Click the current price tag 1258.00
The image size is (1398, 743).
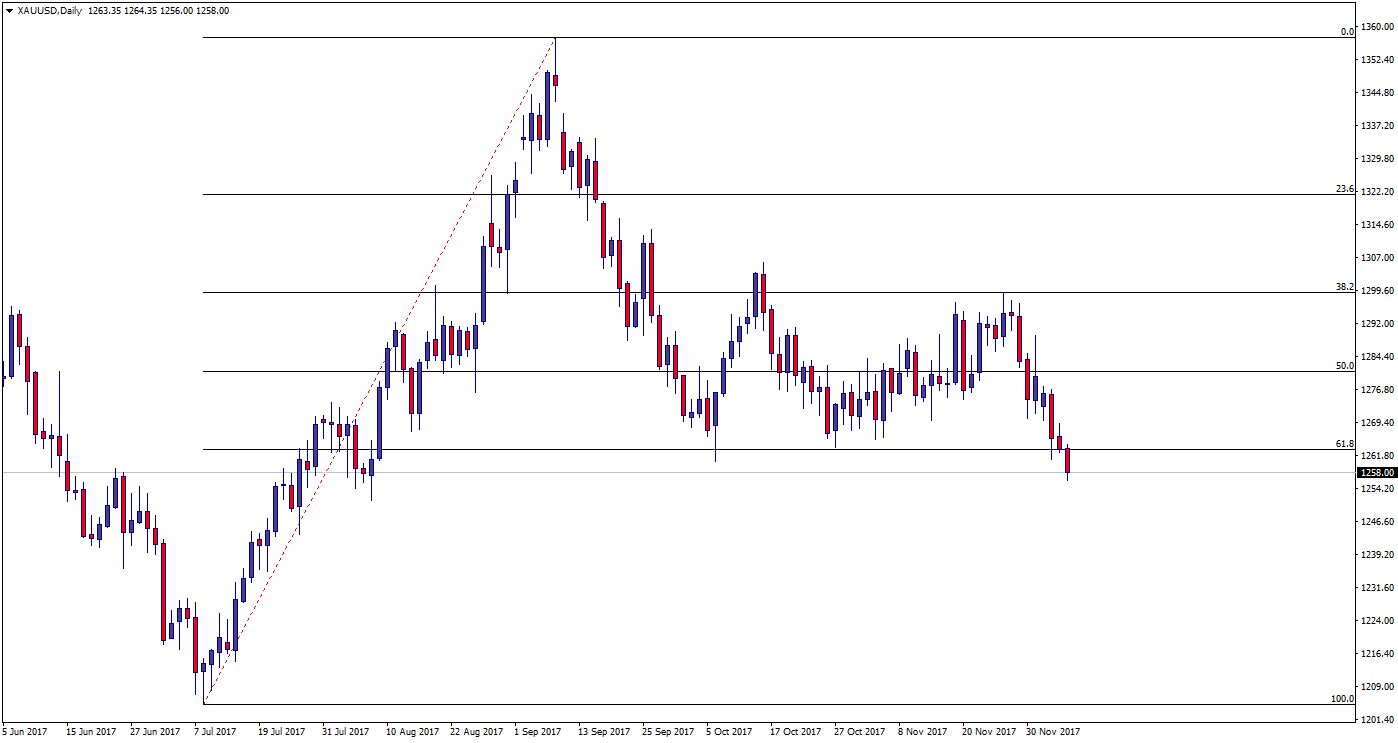(x=1376, y=473)
